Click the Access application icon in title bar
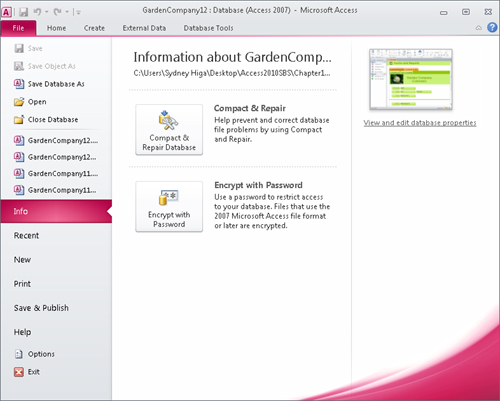Screen dimensions: 500x401 6,12
